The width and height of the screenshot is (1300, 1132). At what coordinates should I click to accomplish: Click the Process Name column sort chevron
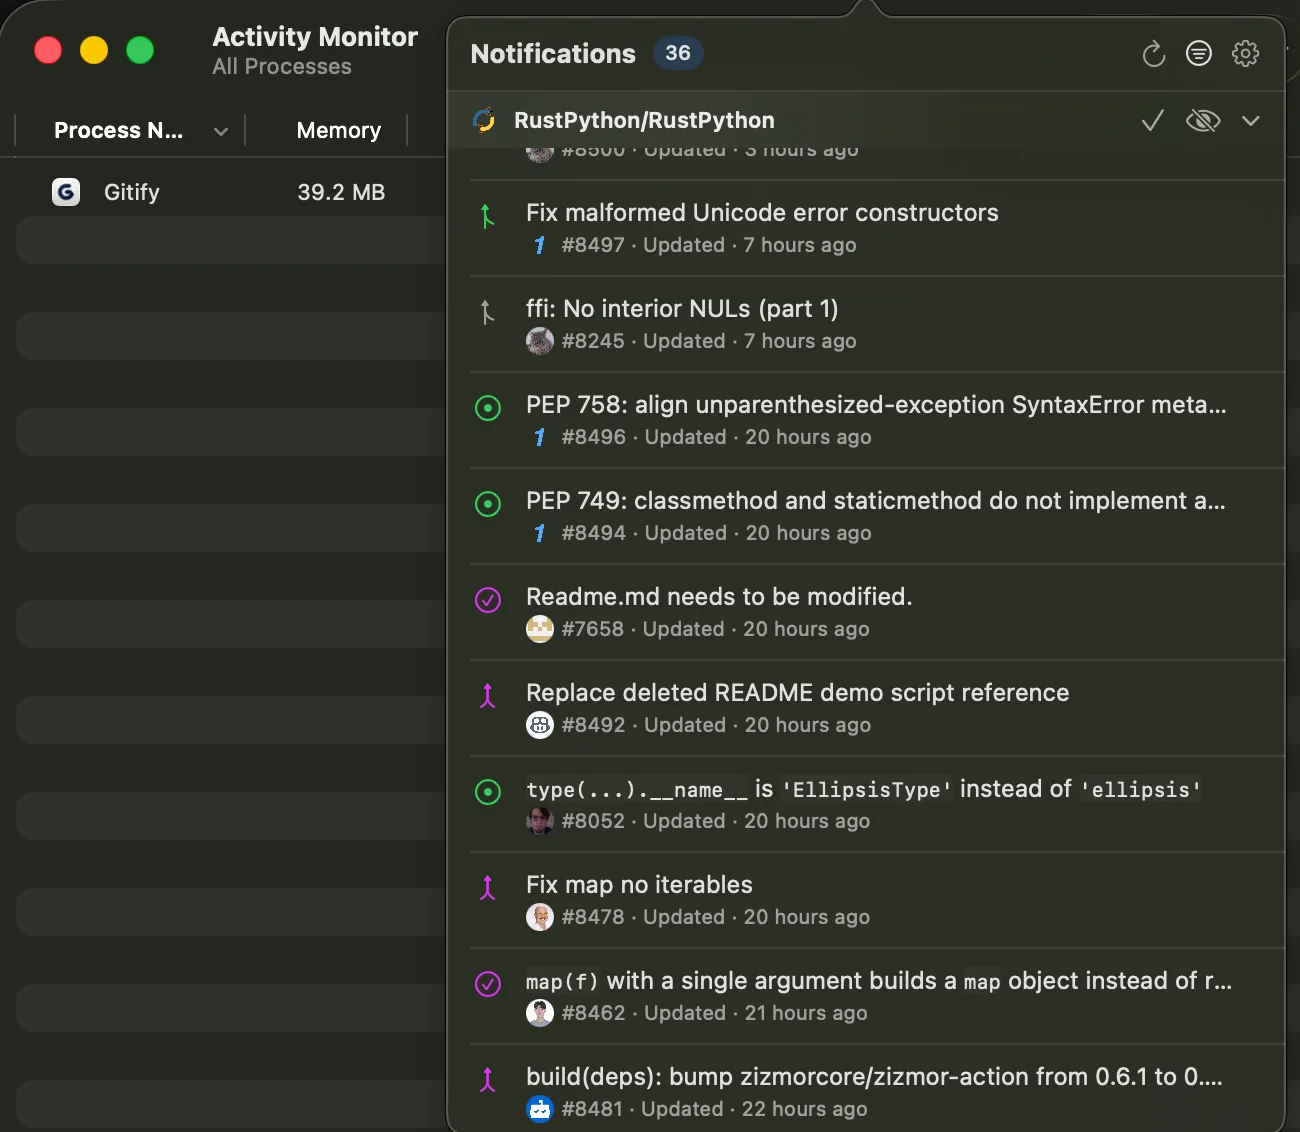221,131
